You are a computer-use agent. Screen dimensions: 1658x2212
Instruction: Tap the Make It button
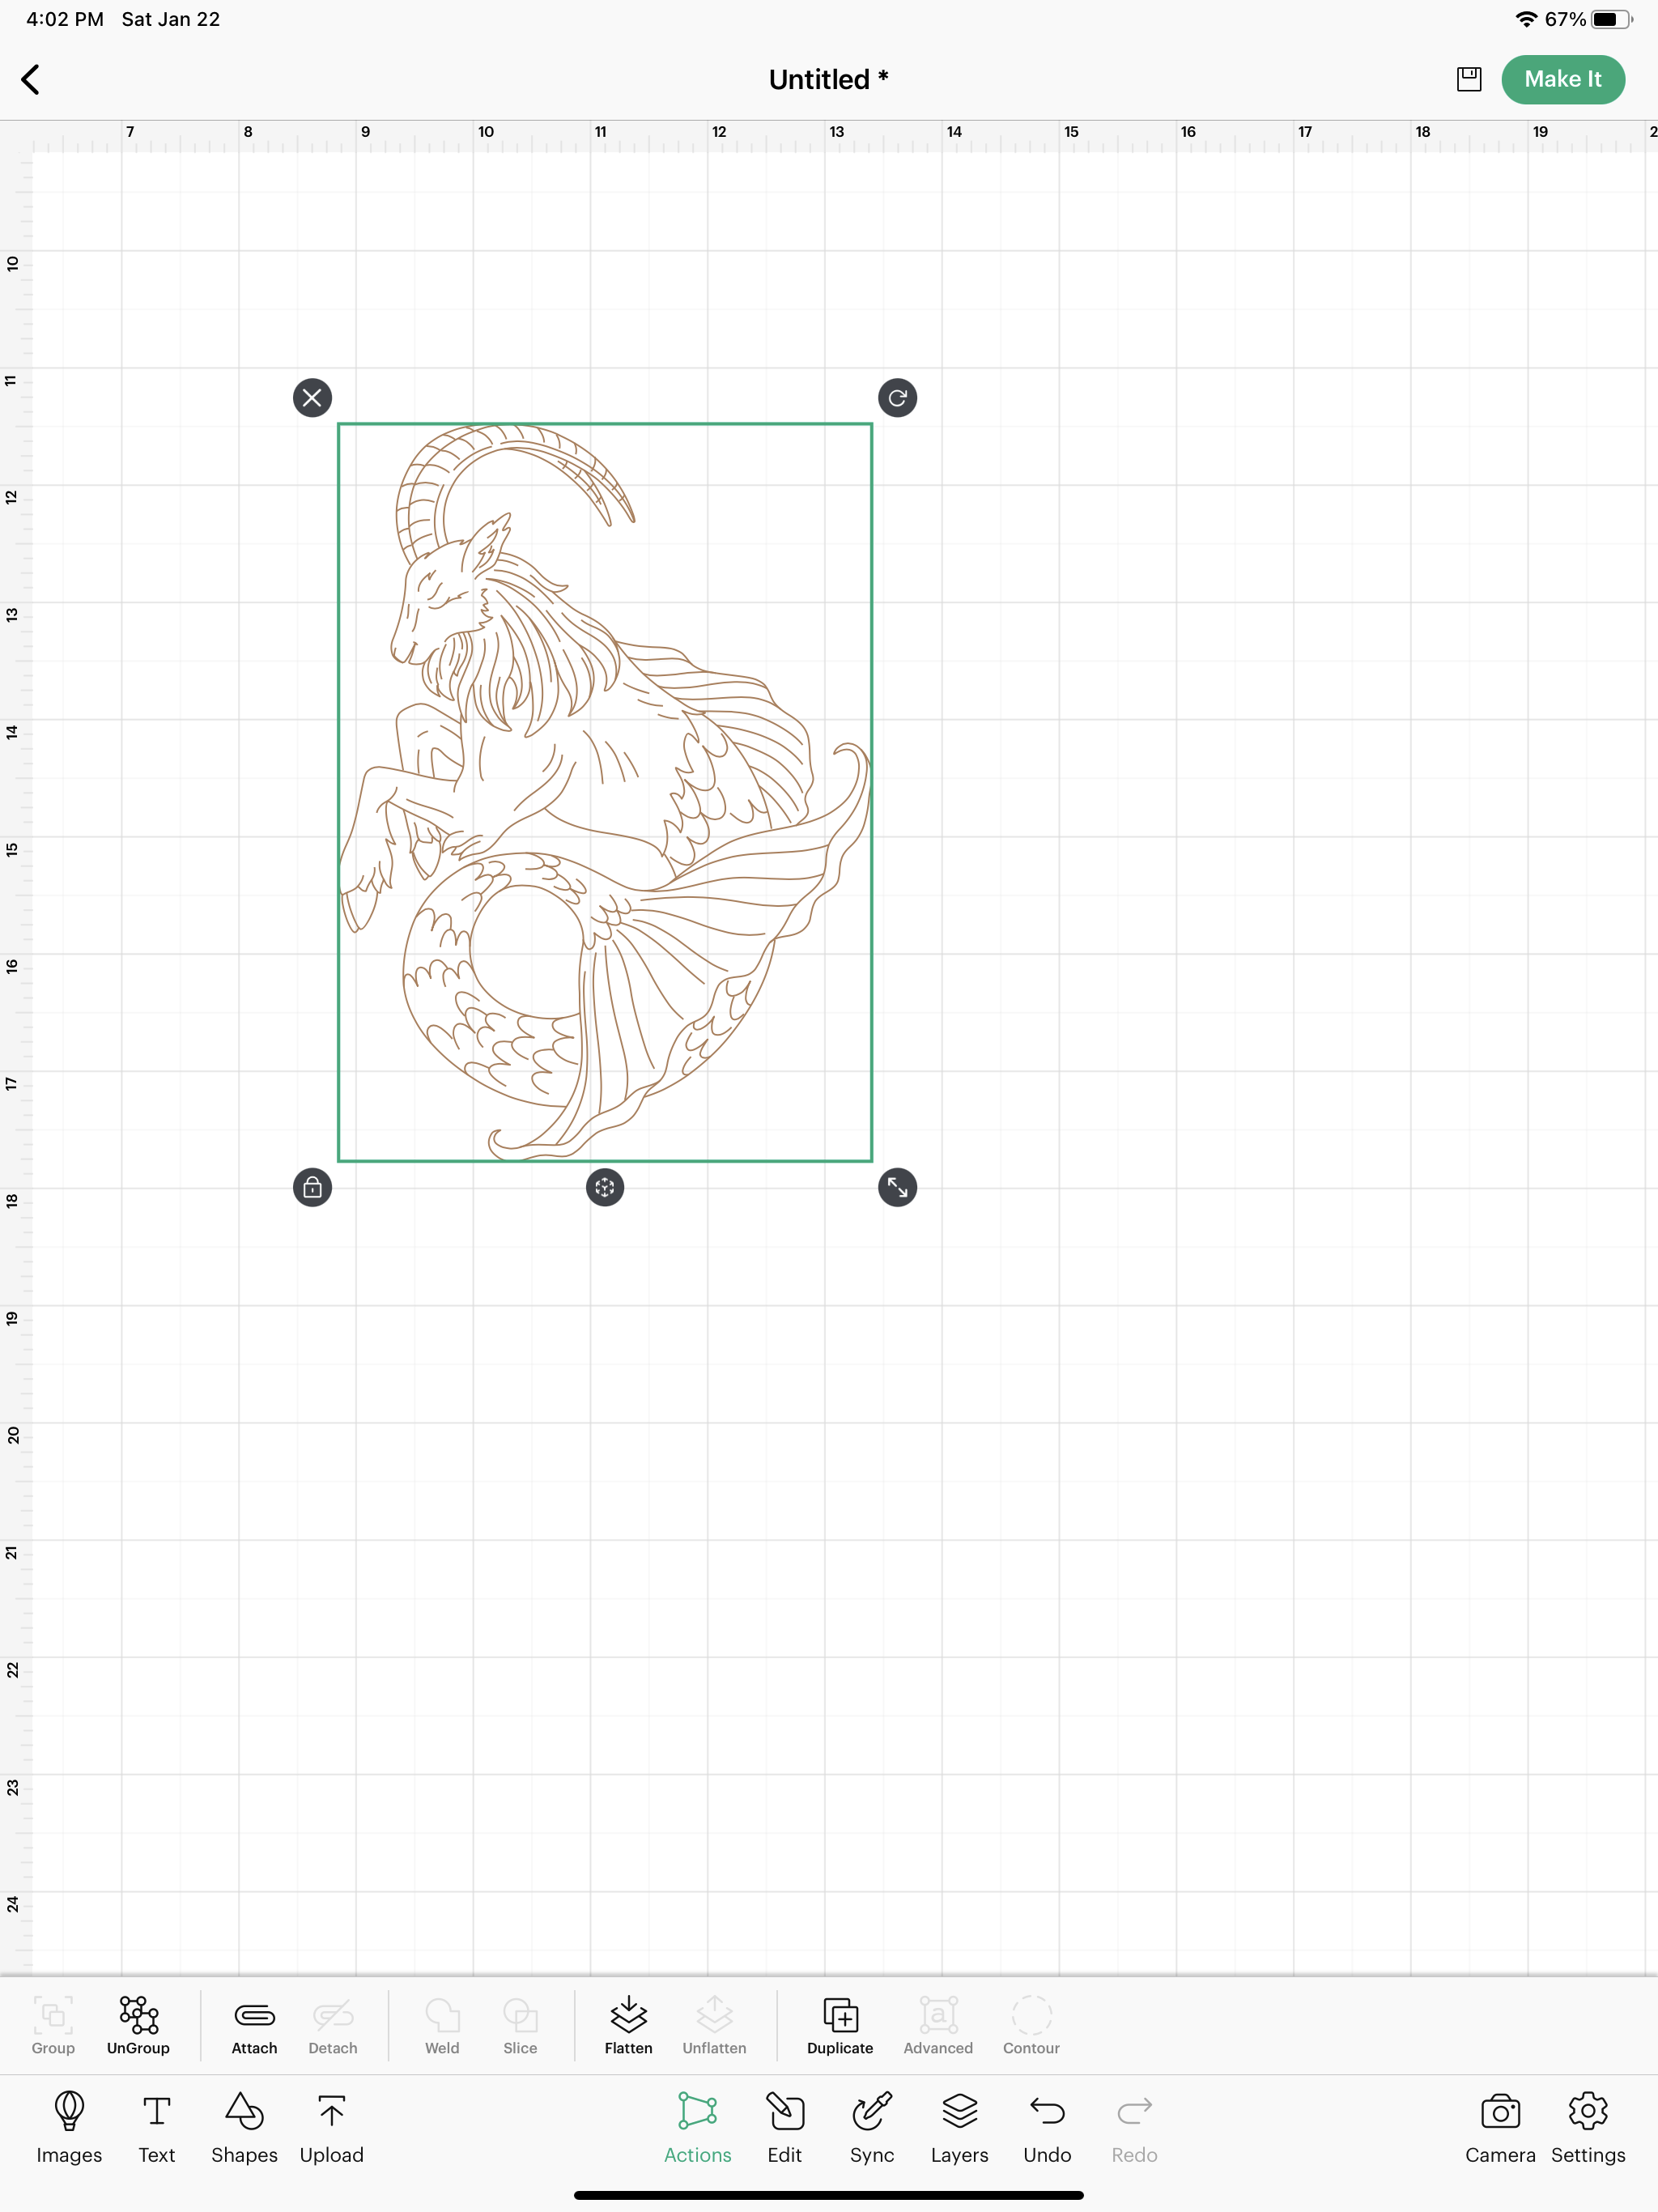coord(1562,79)
